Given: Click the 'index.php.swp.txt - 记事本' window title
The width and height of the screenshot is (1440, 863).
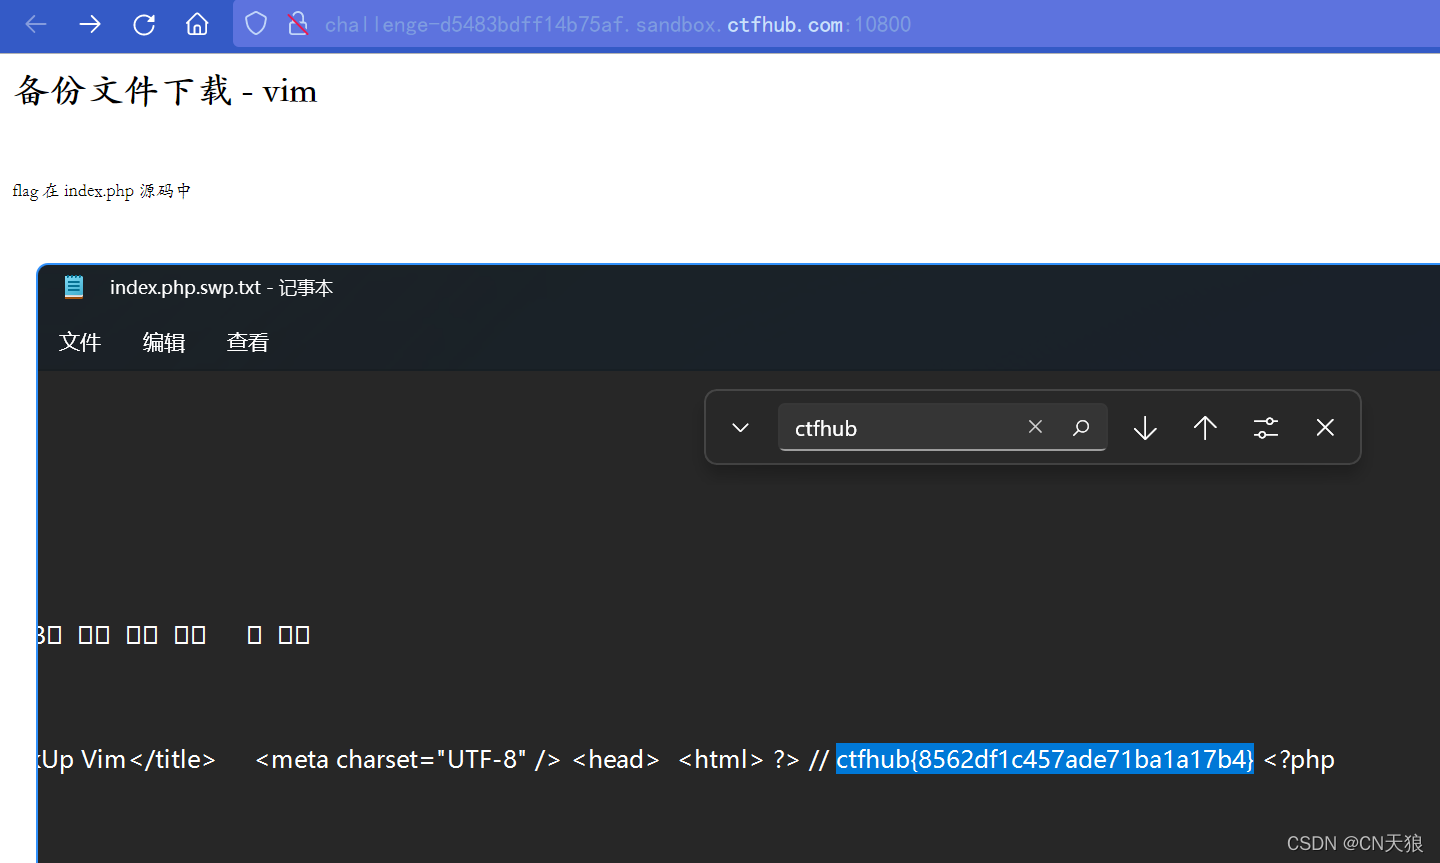Looking at the screenshot, I should pos(221,288).
